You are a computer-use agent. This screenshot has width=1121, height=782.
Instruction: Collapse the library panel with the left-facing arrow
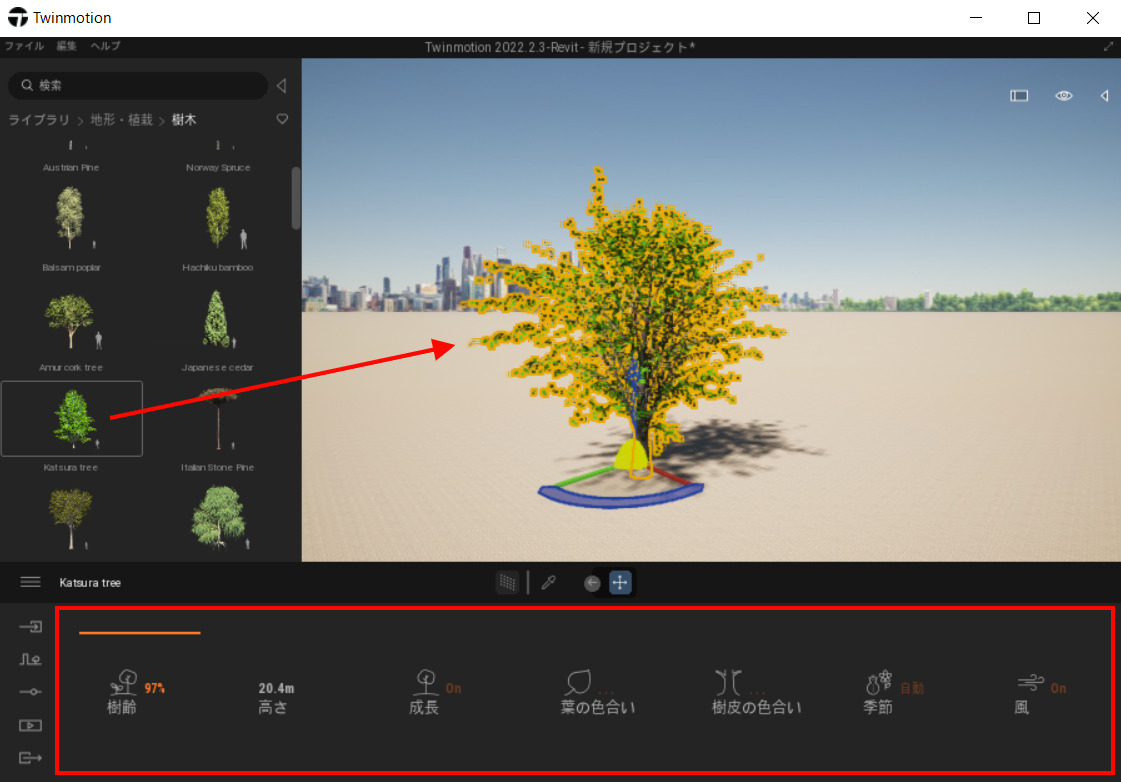281,86
